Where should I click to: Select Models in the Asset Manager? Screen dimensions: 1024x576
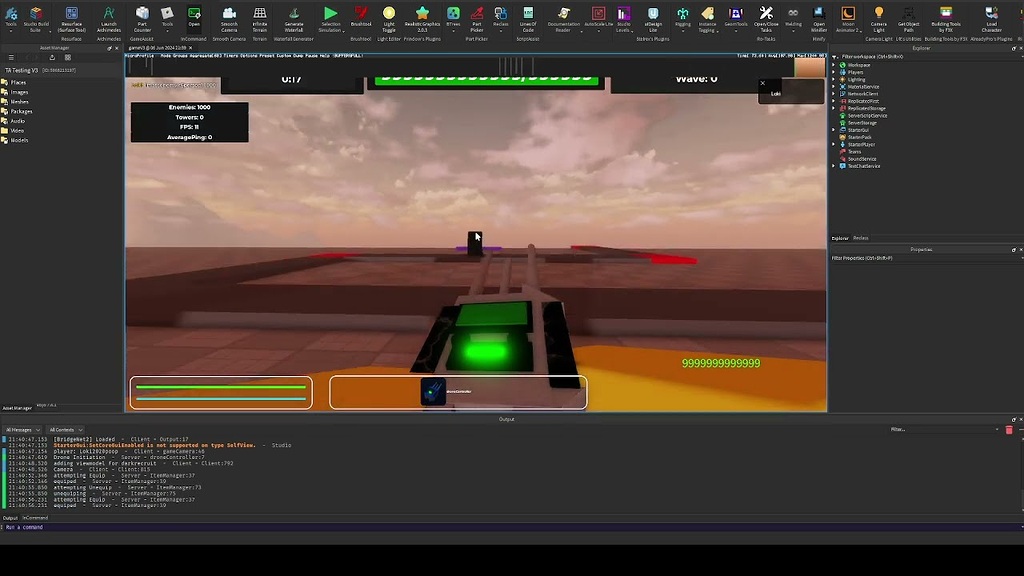(20, 140)
